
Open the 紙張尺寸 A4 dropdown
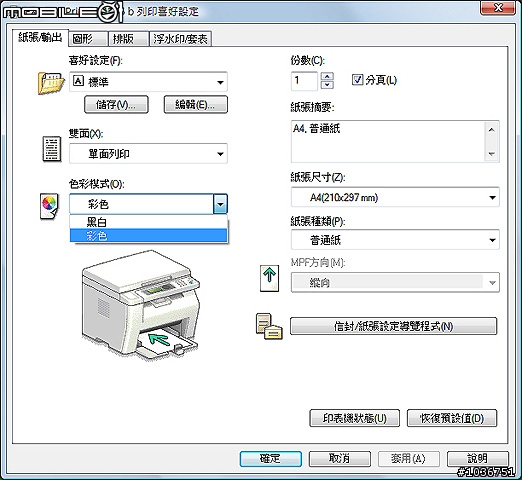(395, 197)
